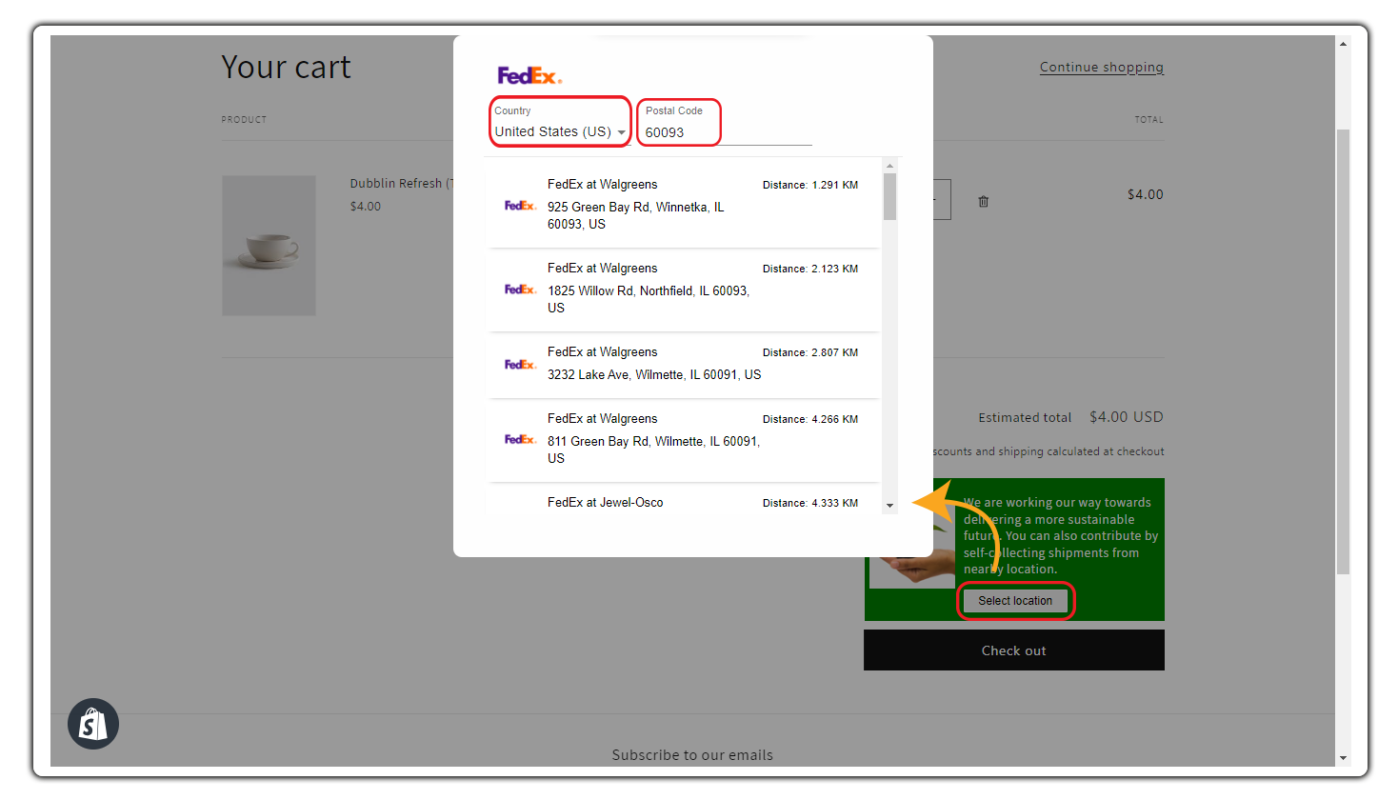This screenshot has width=1398, height=800.
Task: Open the coffee cup product thumbnail
Action: click(269, 246)
